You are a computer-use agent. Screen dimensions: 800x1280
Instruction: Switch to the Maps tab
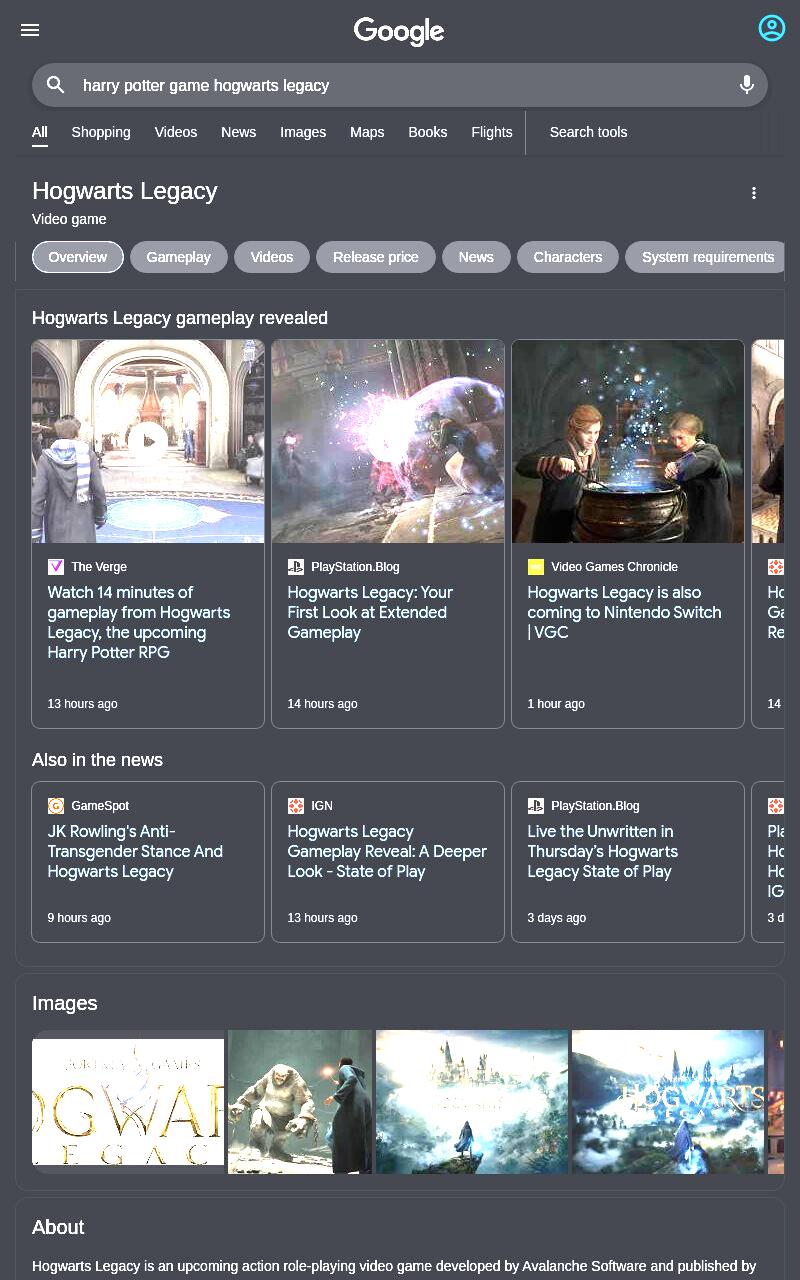tap(367, 132)
